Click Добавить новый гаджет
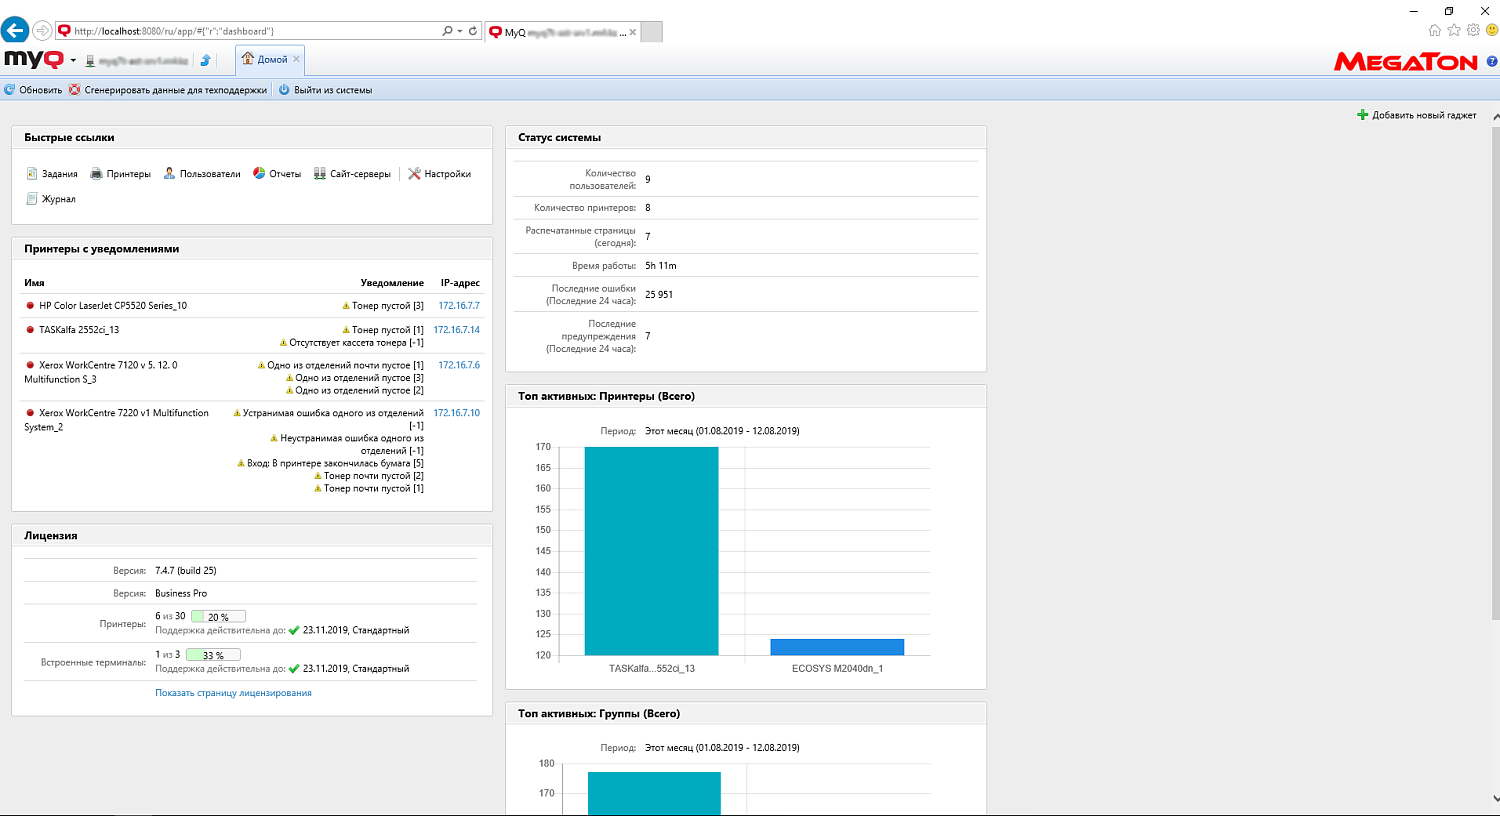The width and height of the screenshot is (1500, 816). (x=1416, y=115)
